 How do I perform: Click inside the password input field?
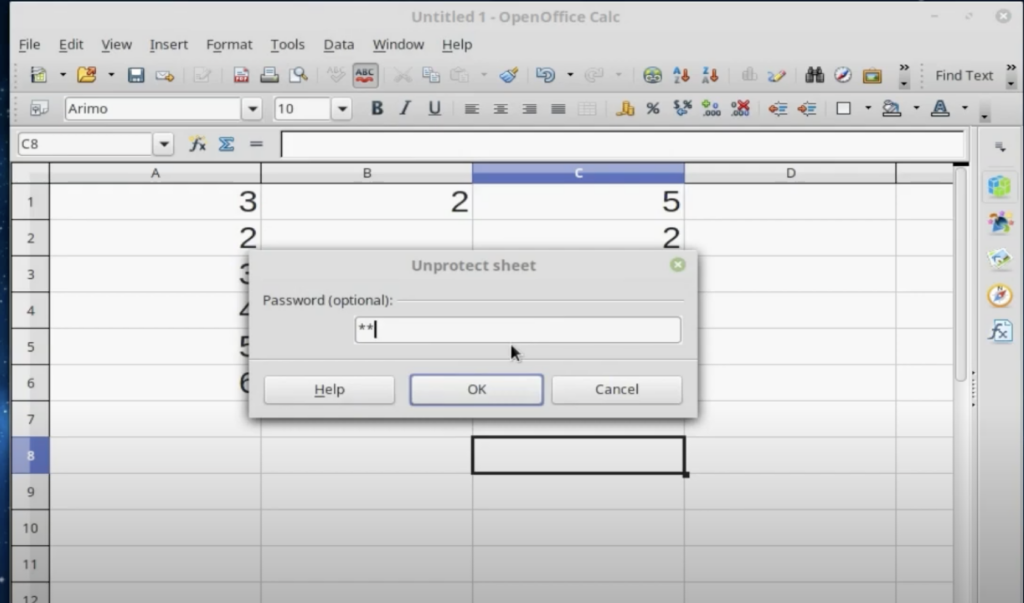click(x=517, y=329)
